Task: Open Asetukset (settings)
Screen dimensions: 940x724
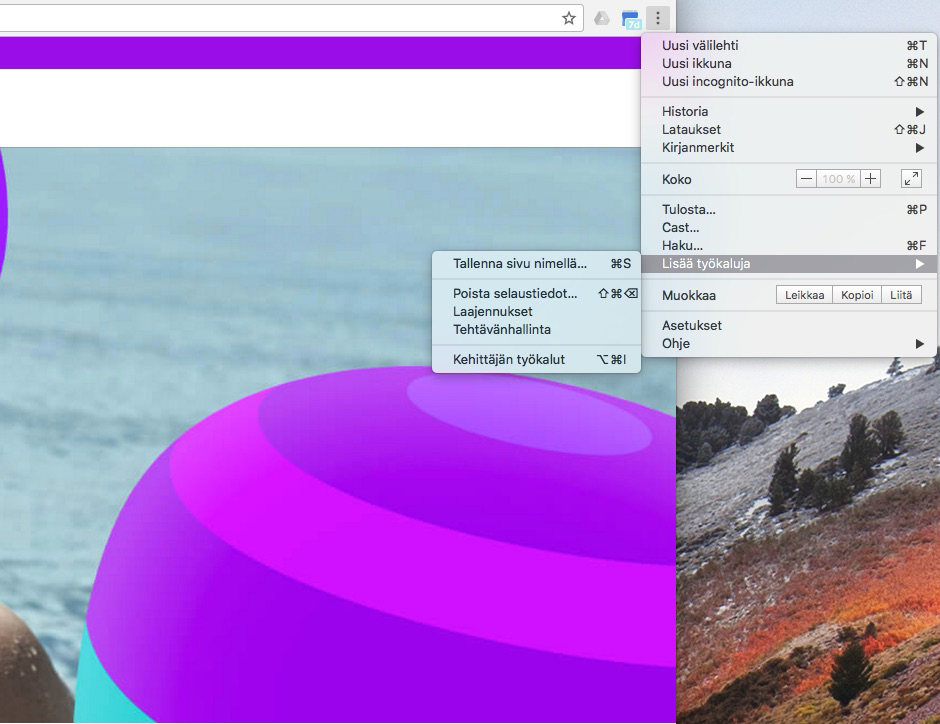Action: tap(789, 325)
